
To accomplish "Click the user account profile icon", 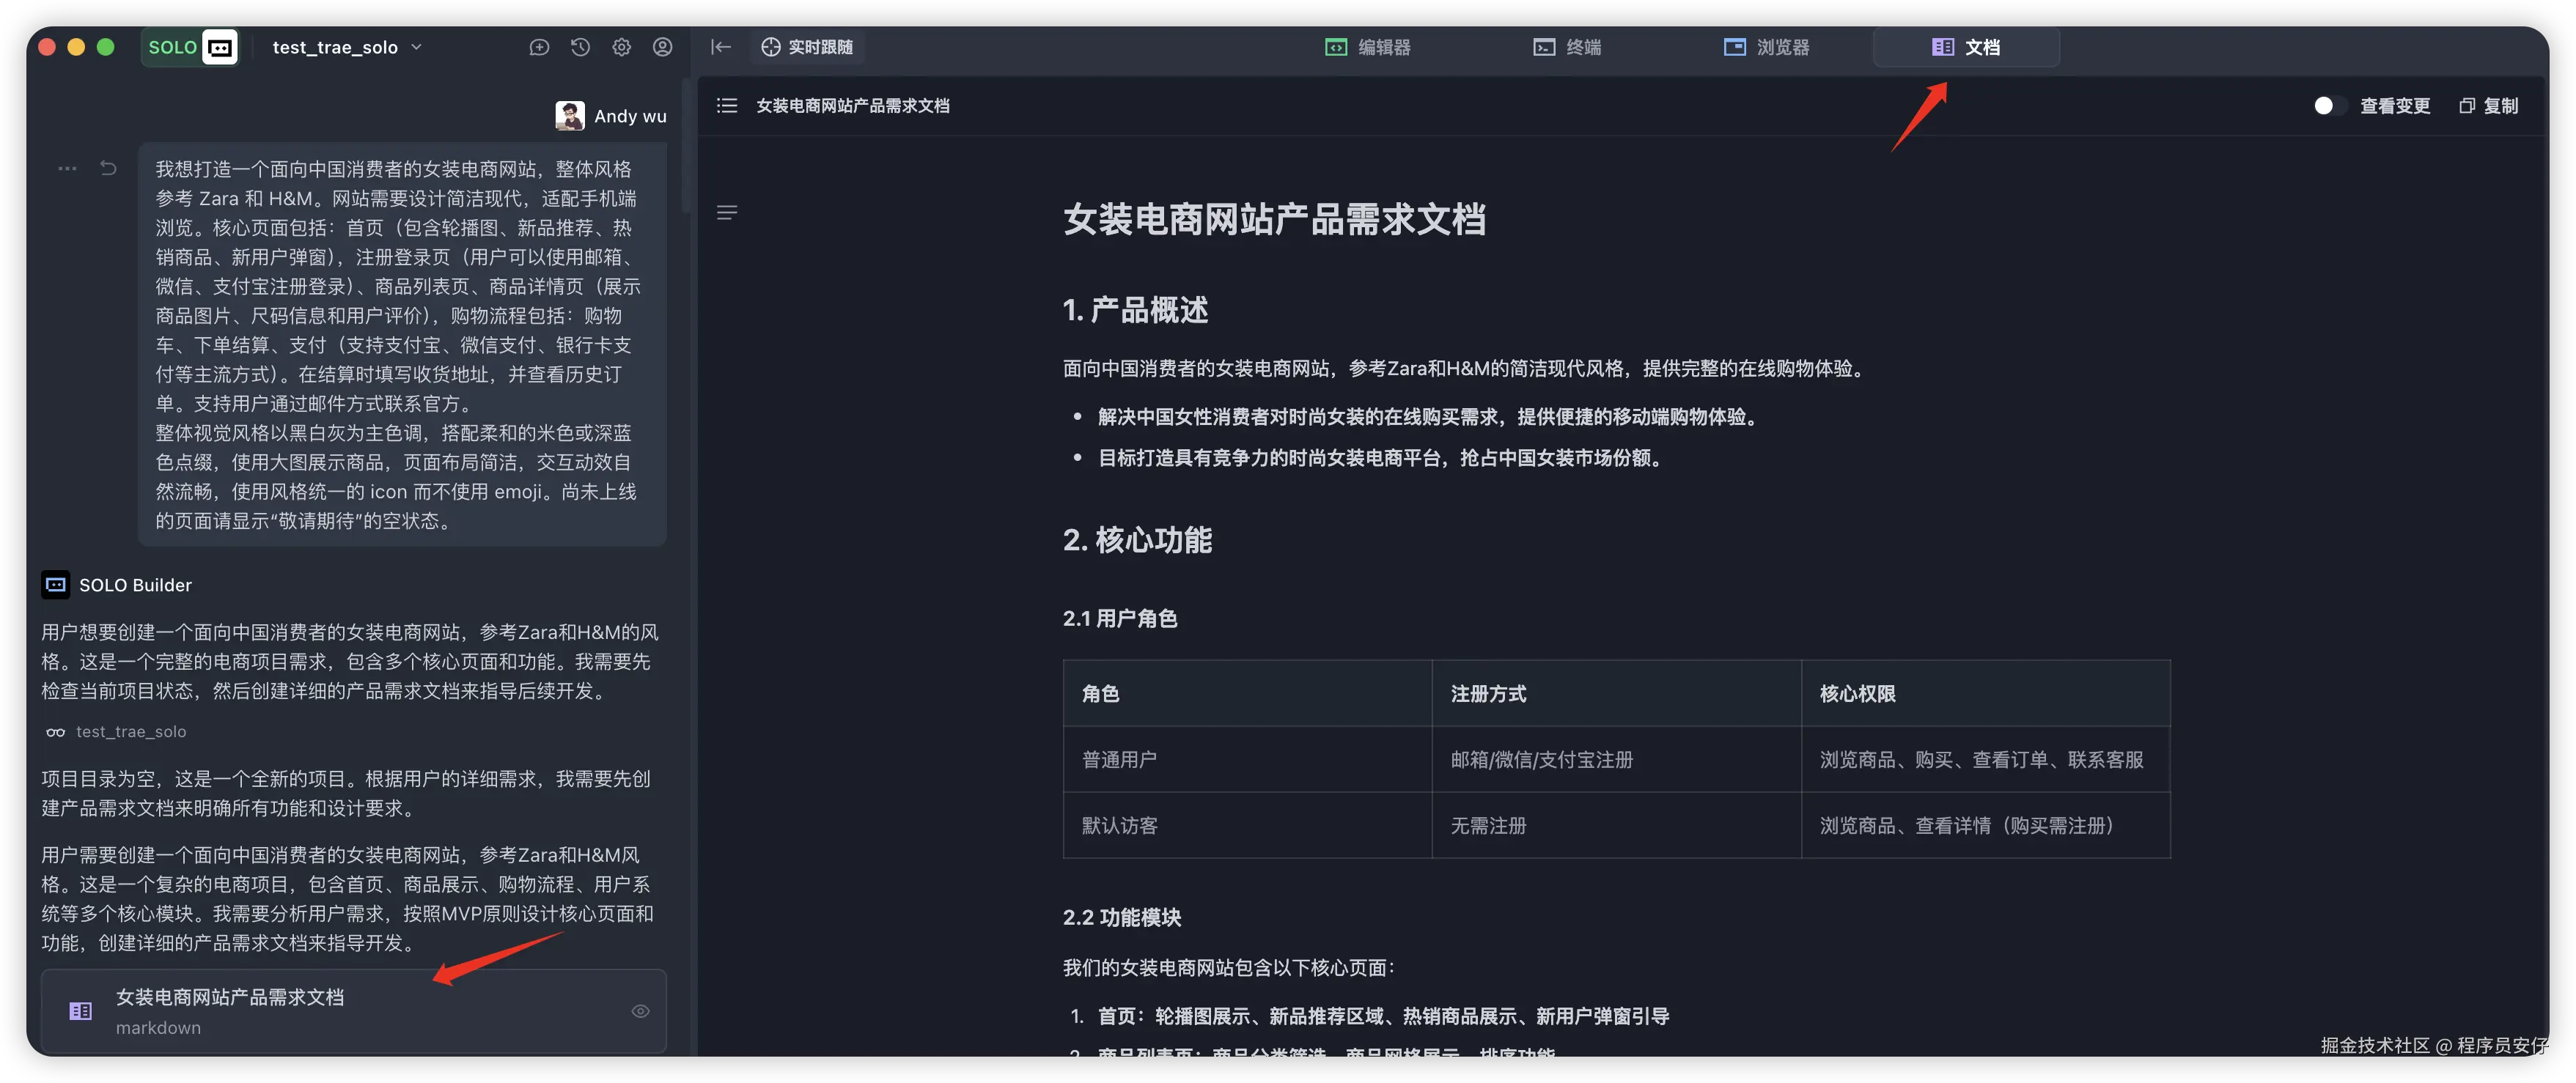I will tap(662, 47).
